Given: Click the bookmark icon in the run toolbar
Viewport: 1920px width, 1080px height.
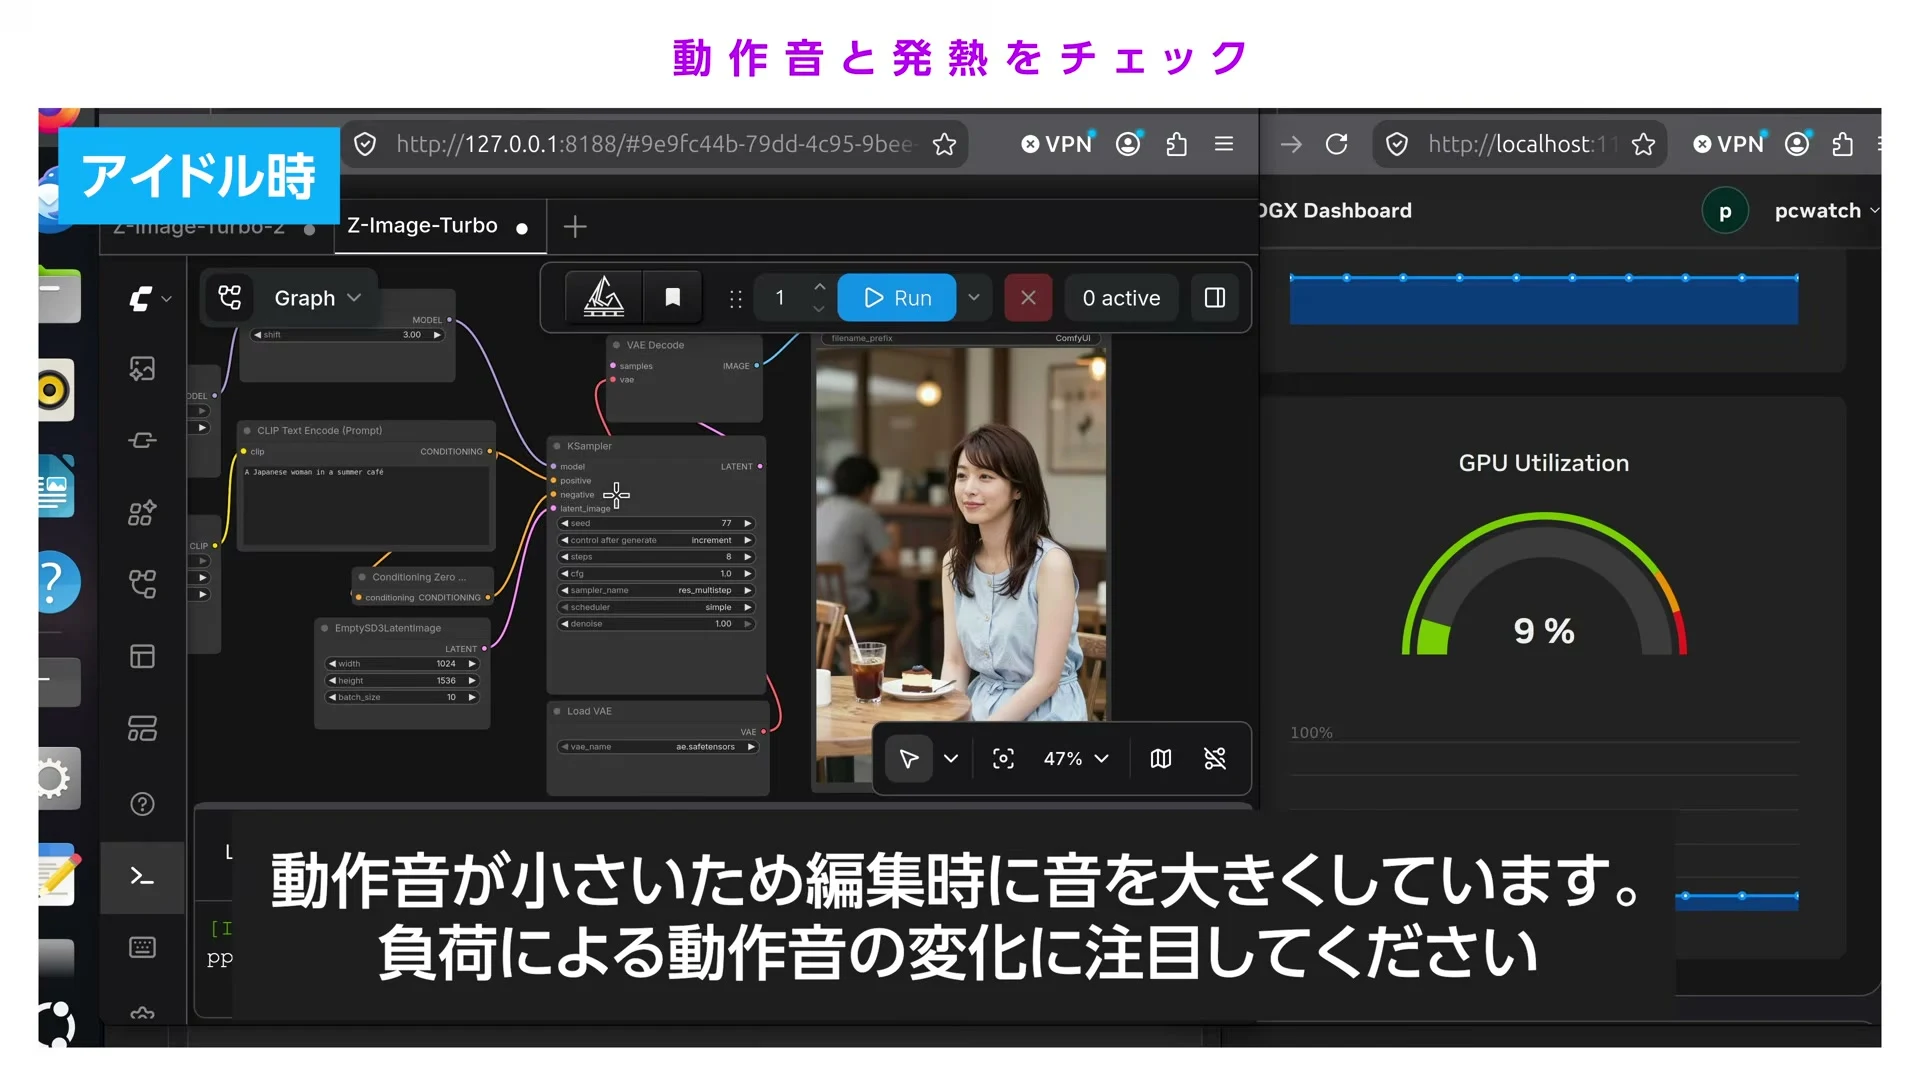Looking at the screenshot, I should pyautogui.click(x=673, y=298).
